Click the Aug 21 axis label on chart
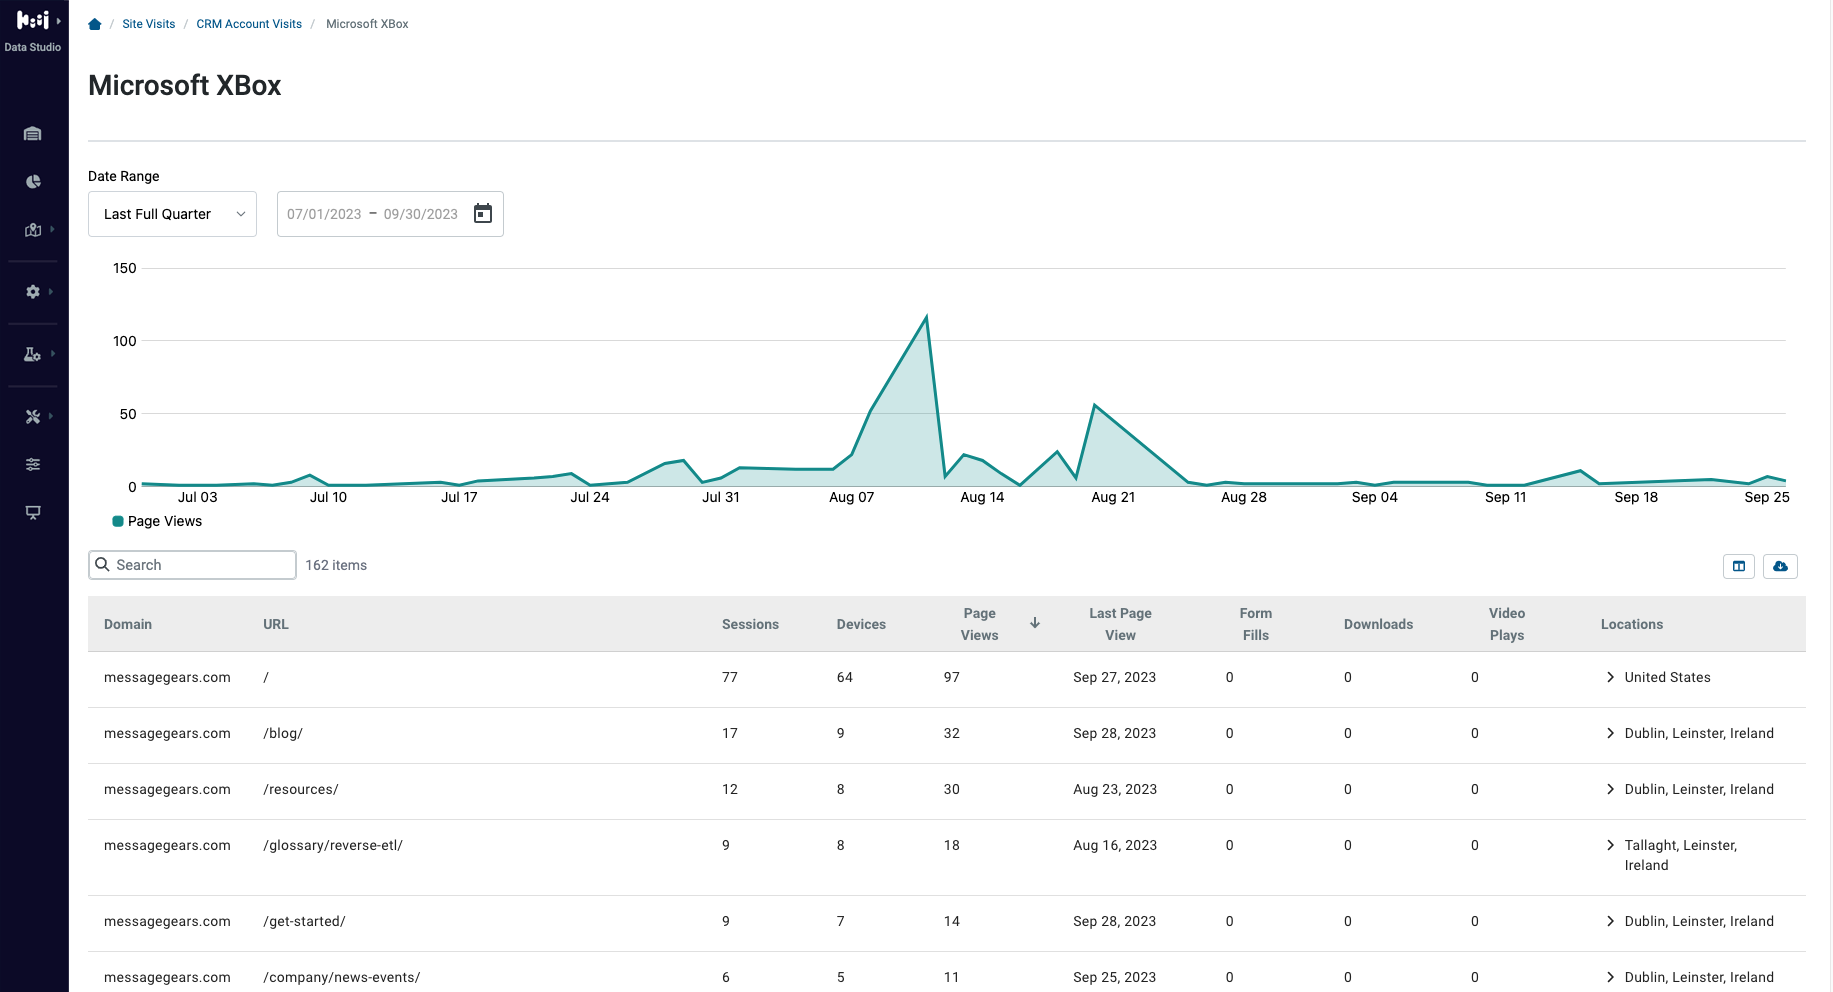Image resolution: width=1833 pixels, height=992 pixels. pyautogui.click(x=1113, y=497)
